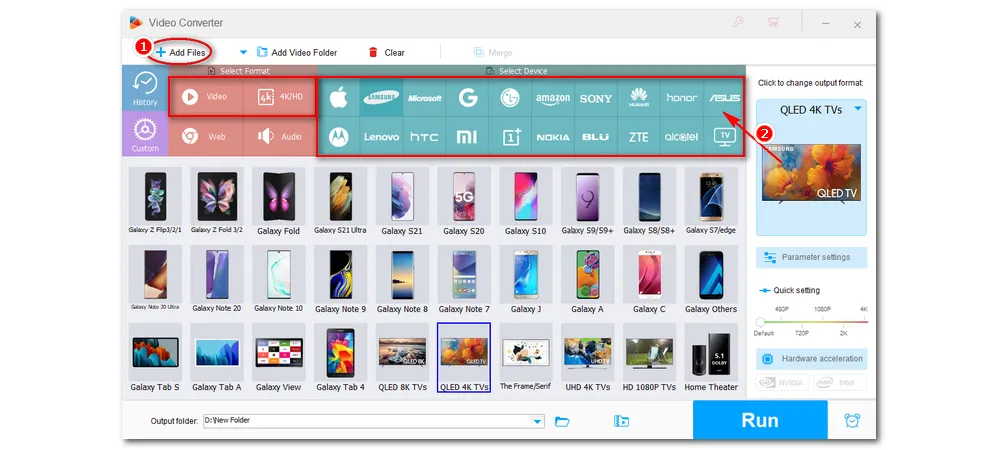Viewport: 1000px width, 450px height.
Task: Select the Nokia brand icon
Action: [x=553, y=136]
